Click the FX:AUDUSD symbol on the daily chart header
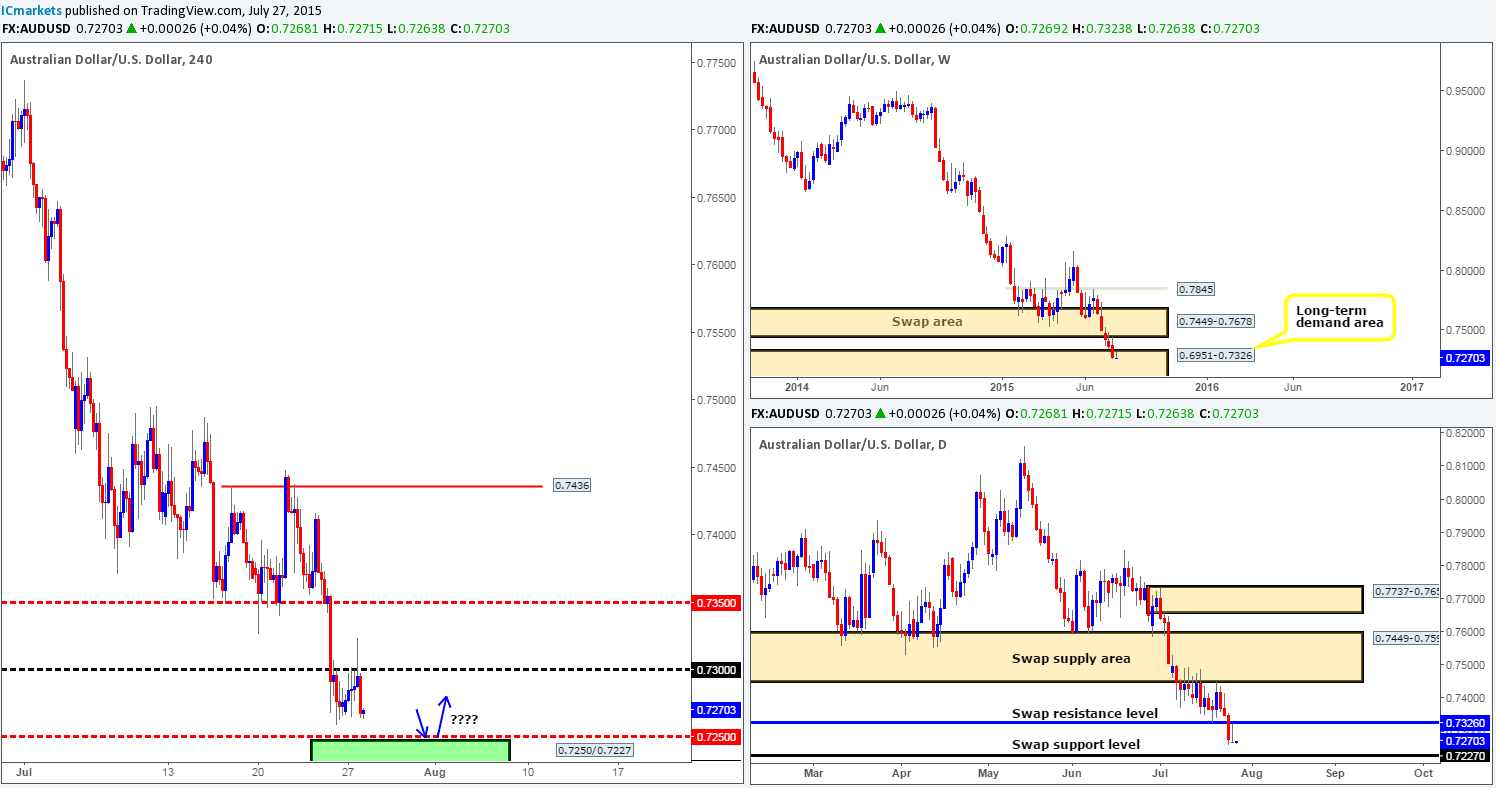This screenshot has height=788, width=1496. tap(785, 413)
